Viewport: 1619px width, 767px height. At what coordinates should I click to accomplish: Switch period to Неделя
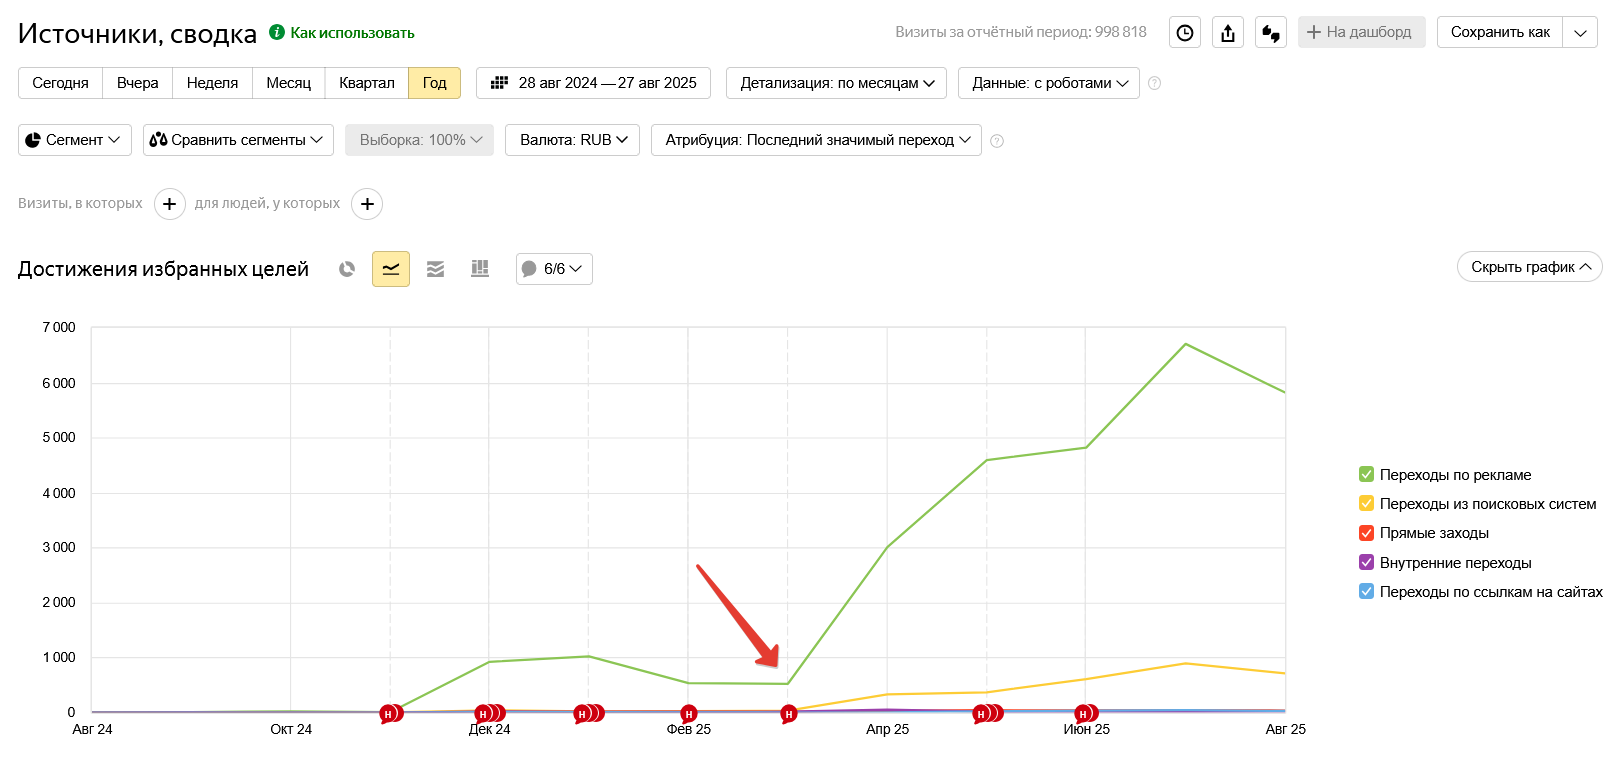212,83
